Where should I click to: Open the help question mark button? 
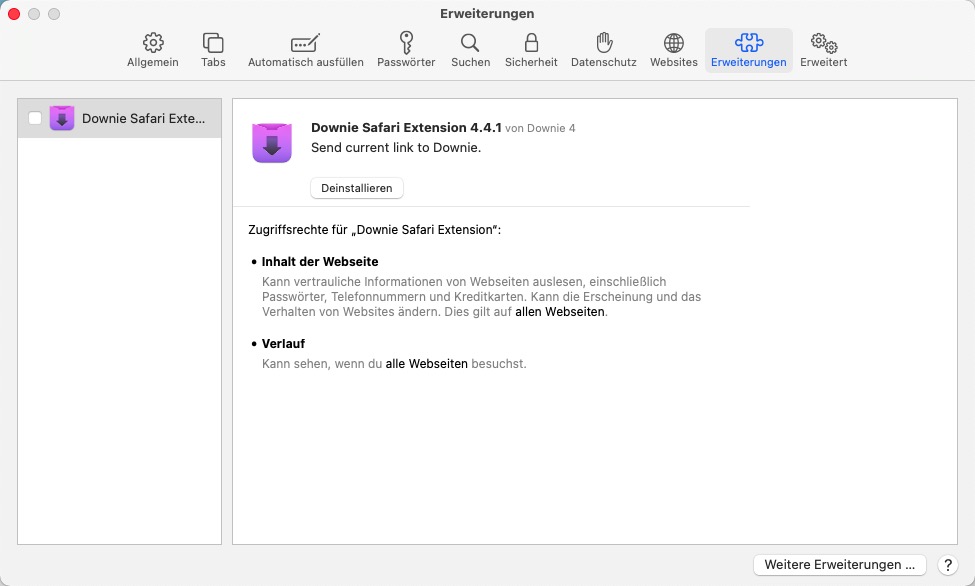[947, 565]
